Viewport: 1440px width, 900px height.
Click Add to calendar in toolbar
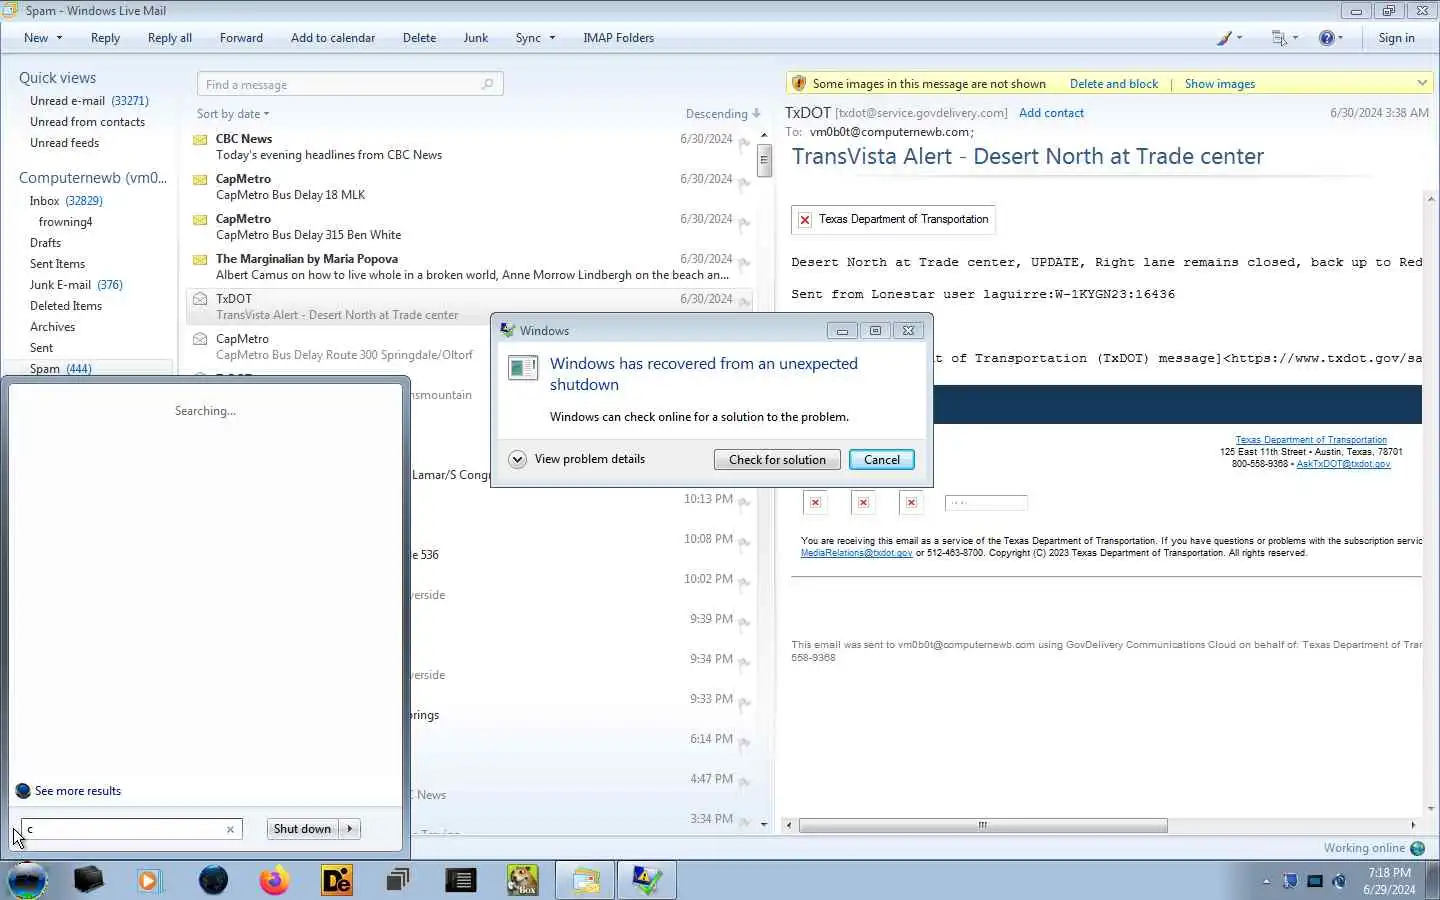coord(333,38)
